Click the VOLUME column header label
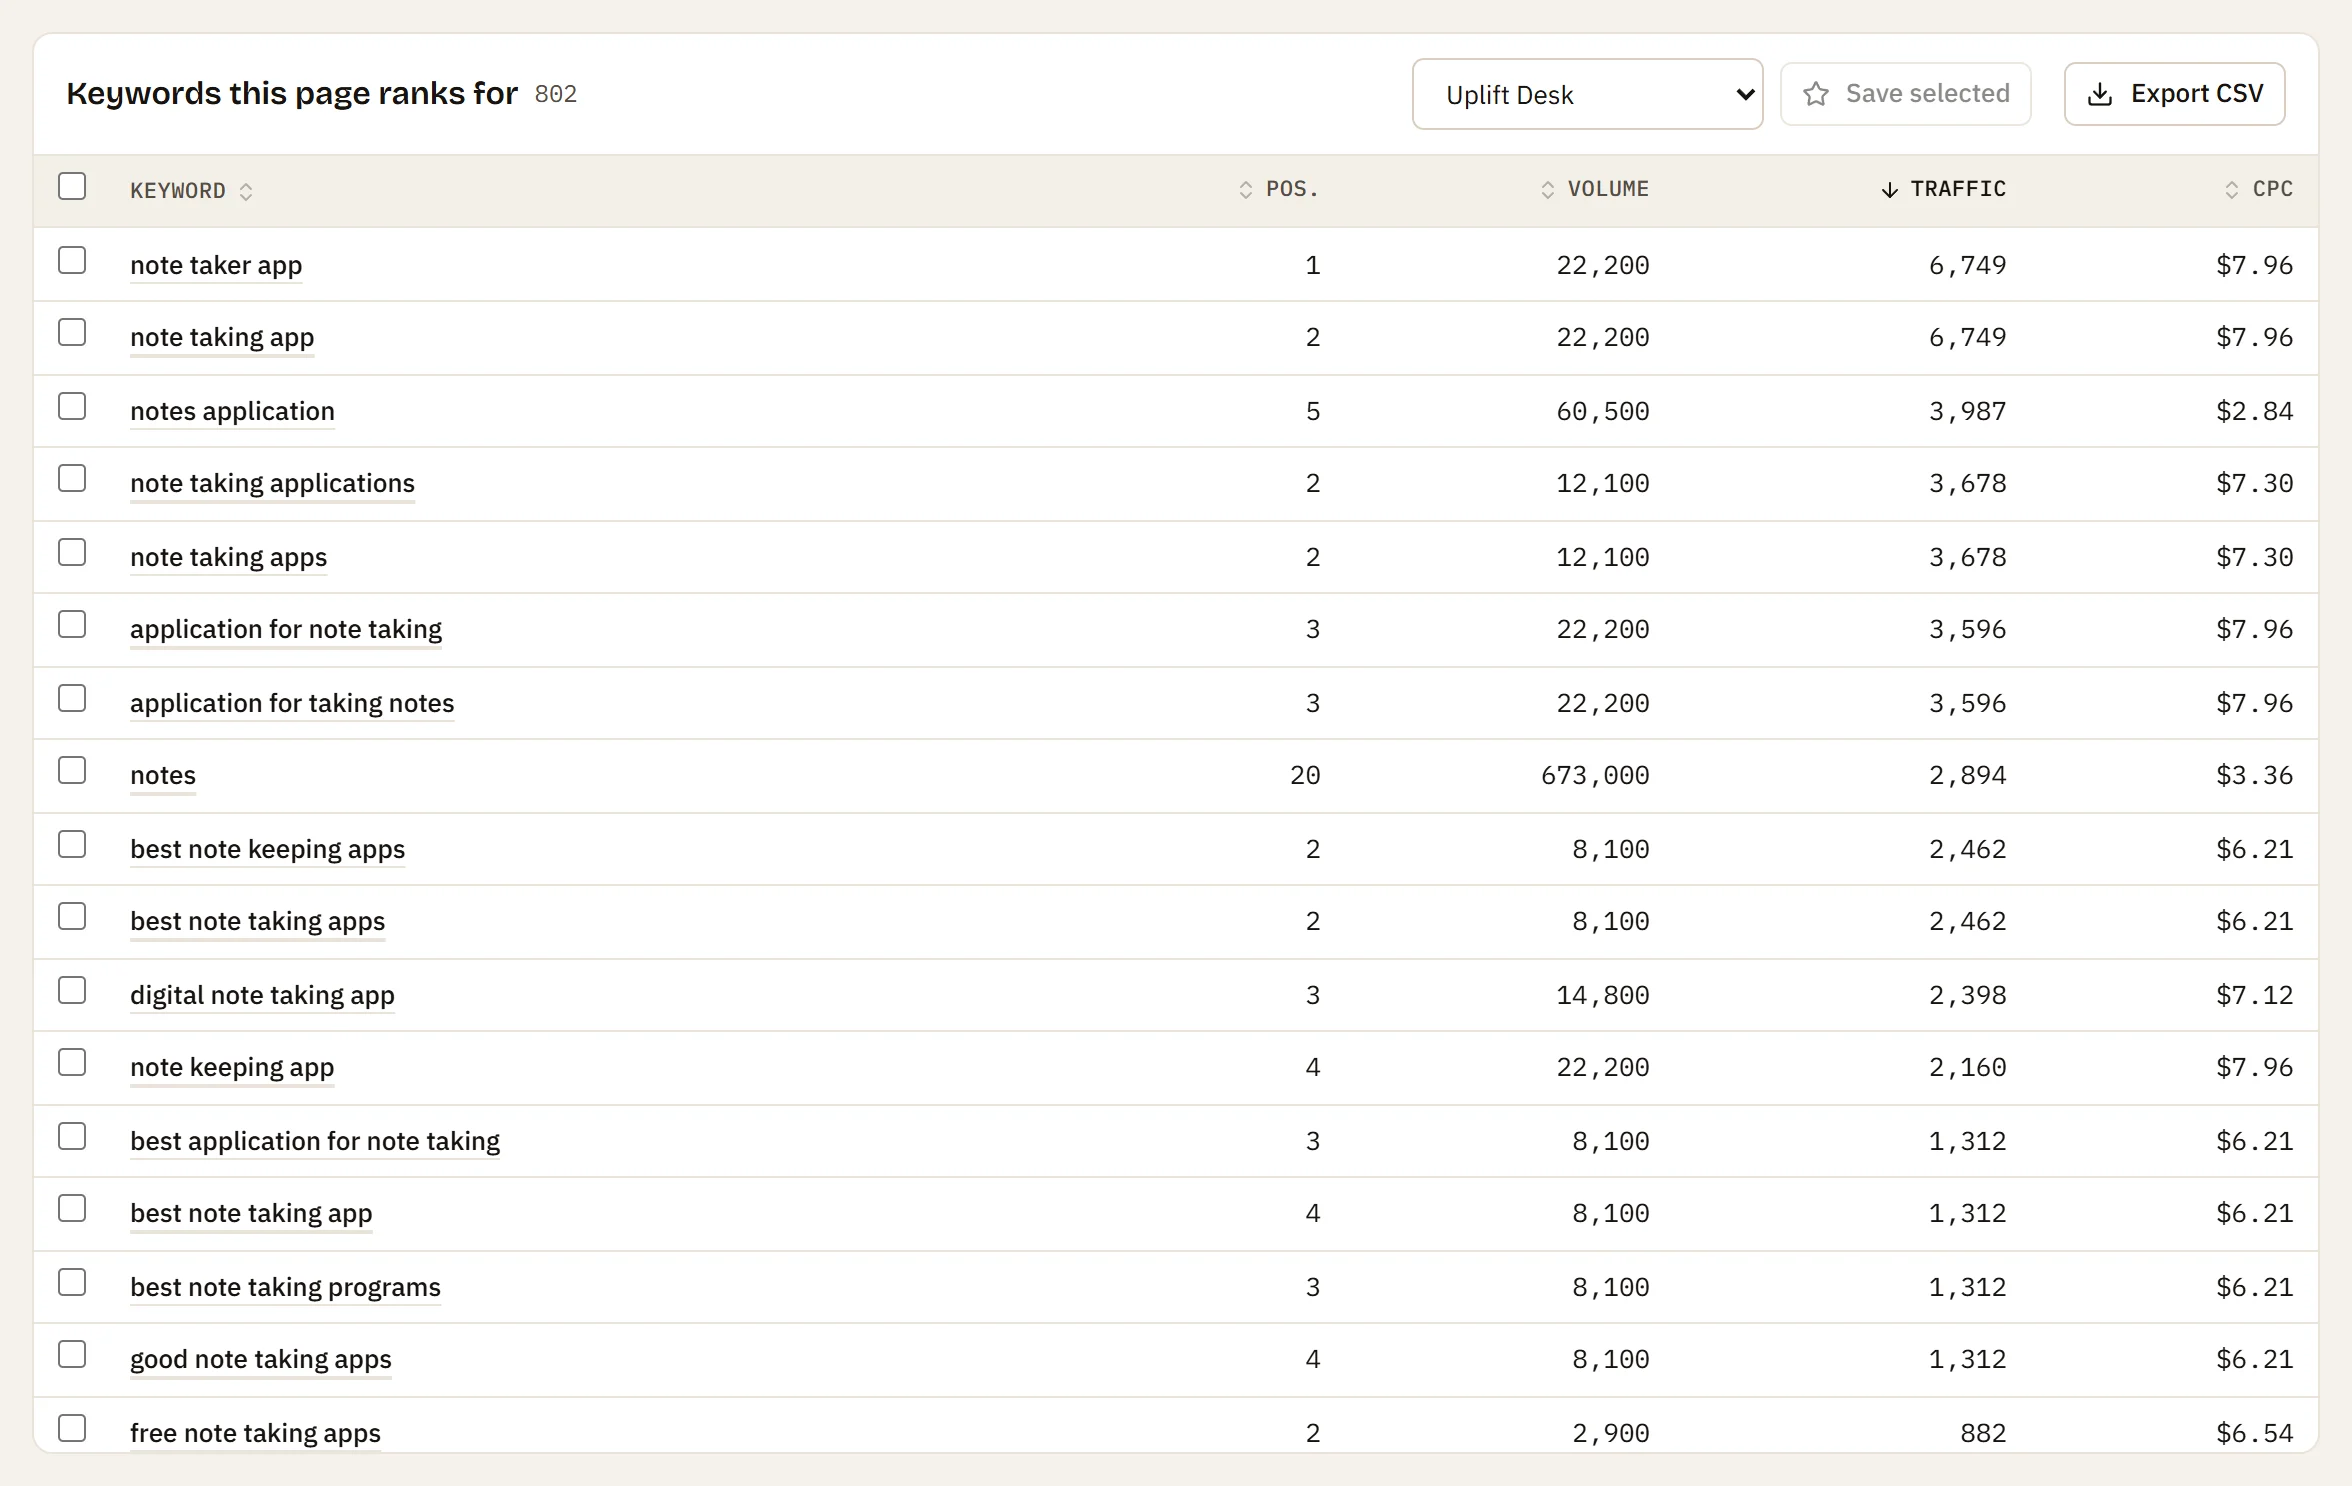The image size is (2352, 1486). point(1608,189)
